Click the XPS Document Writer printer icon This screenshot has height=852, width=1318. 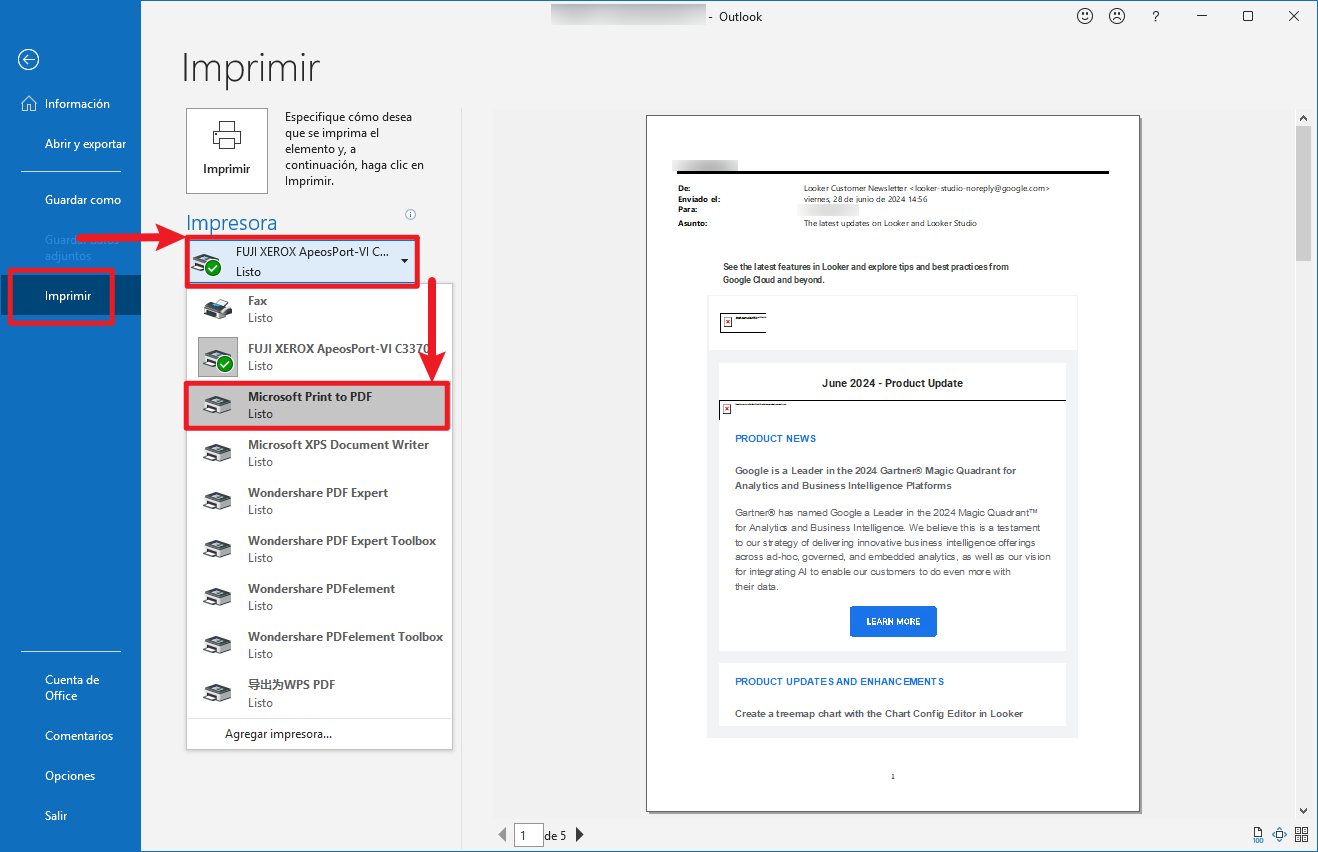217,453
